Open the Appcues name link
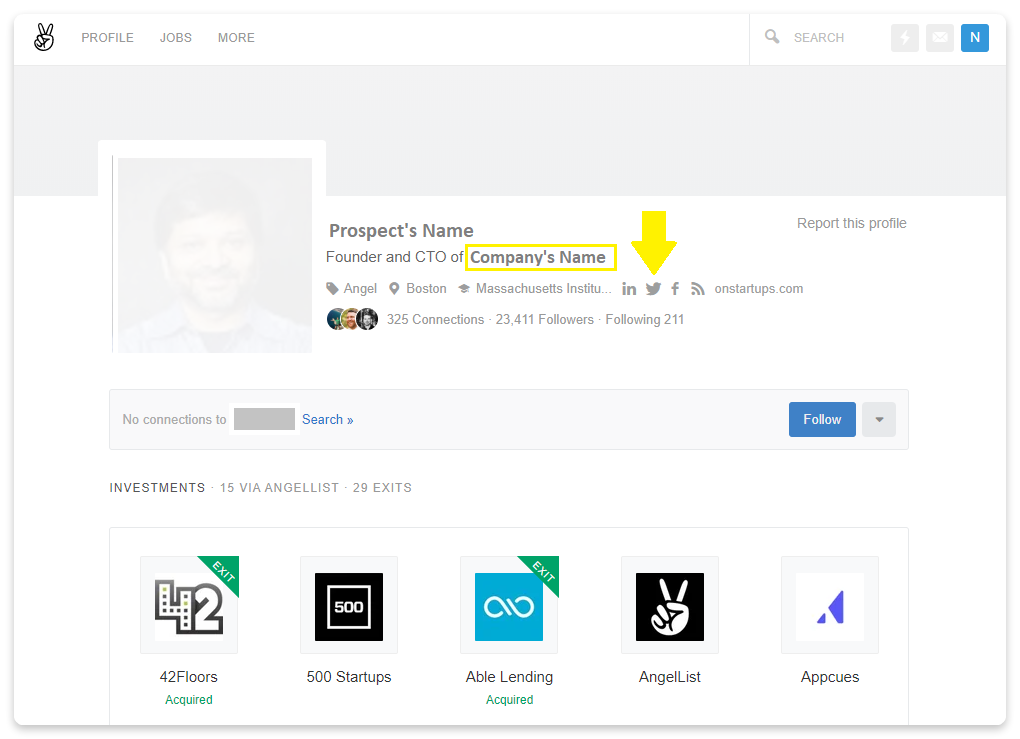1020x739 pixels. [830, 677]
